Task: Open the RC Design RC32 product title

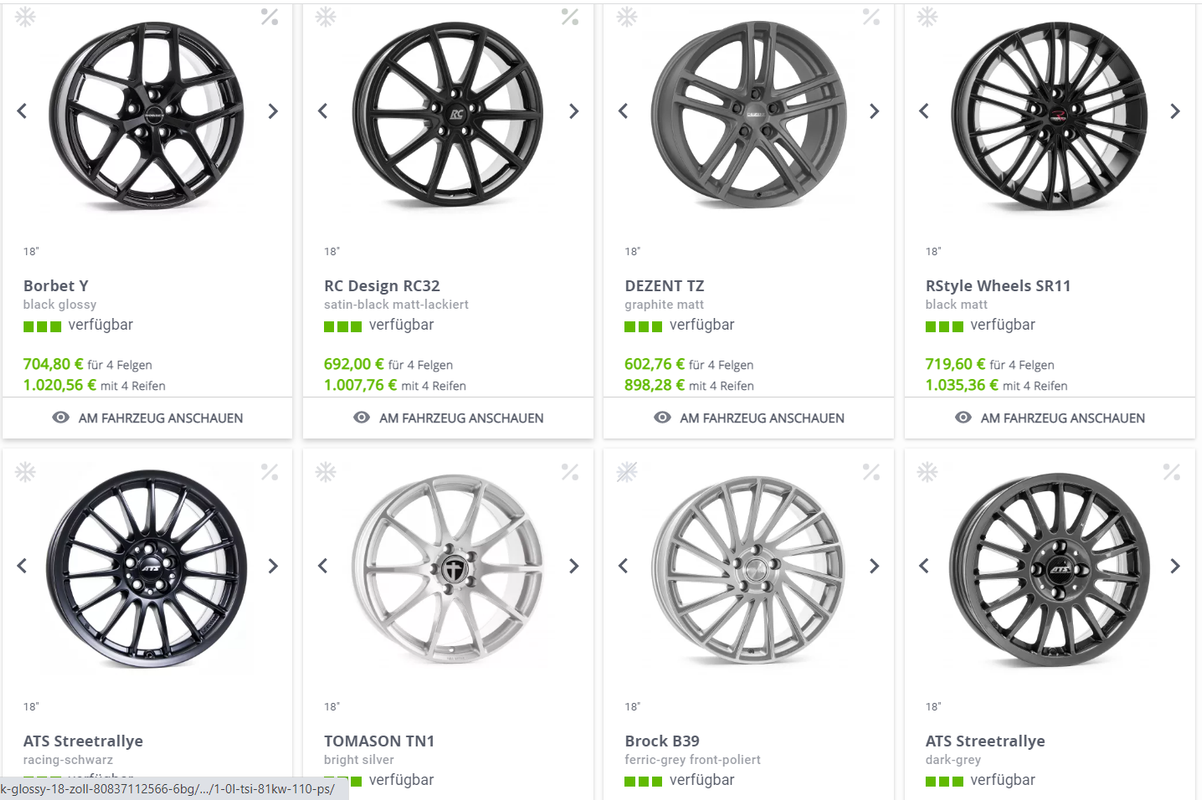Action: click(382, 286)
